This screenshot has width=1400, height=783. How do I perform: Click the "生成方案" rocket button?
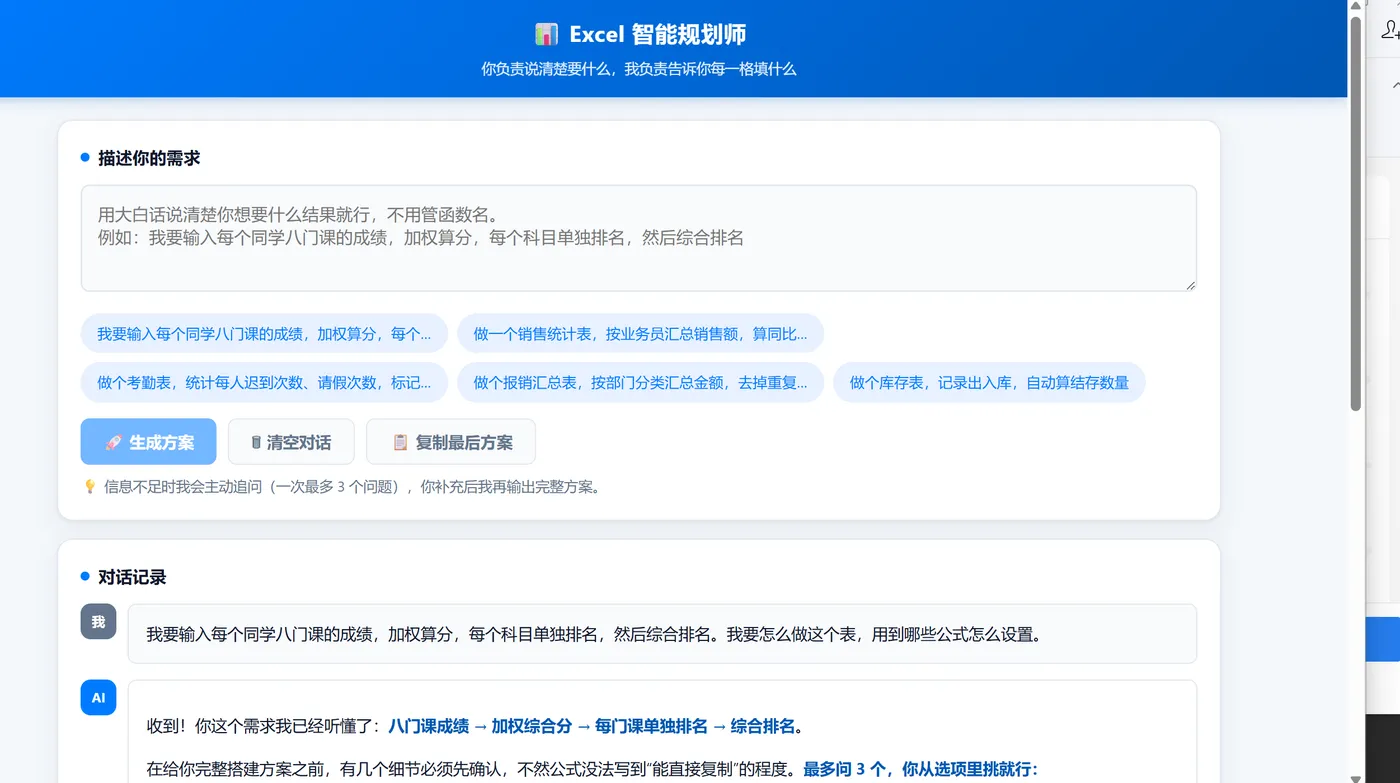pos(148,442)
